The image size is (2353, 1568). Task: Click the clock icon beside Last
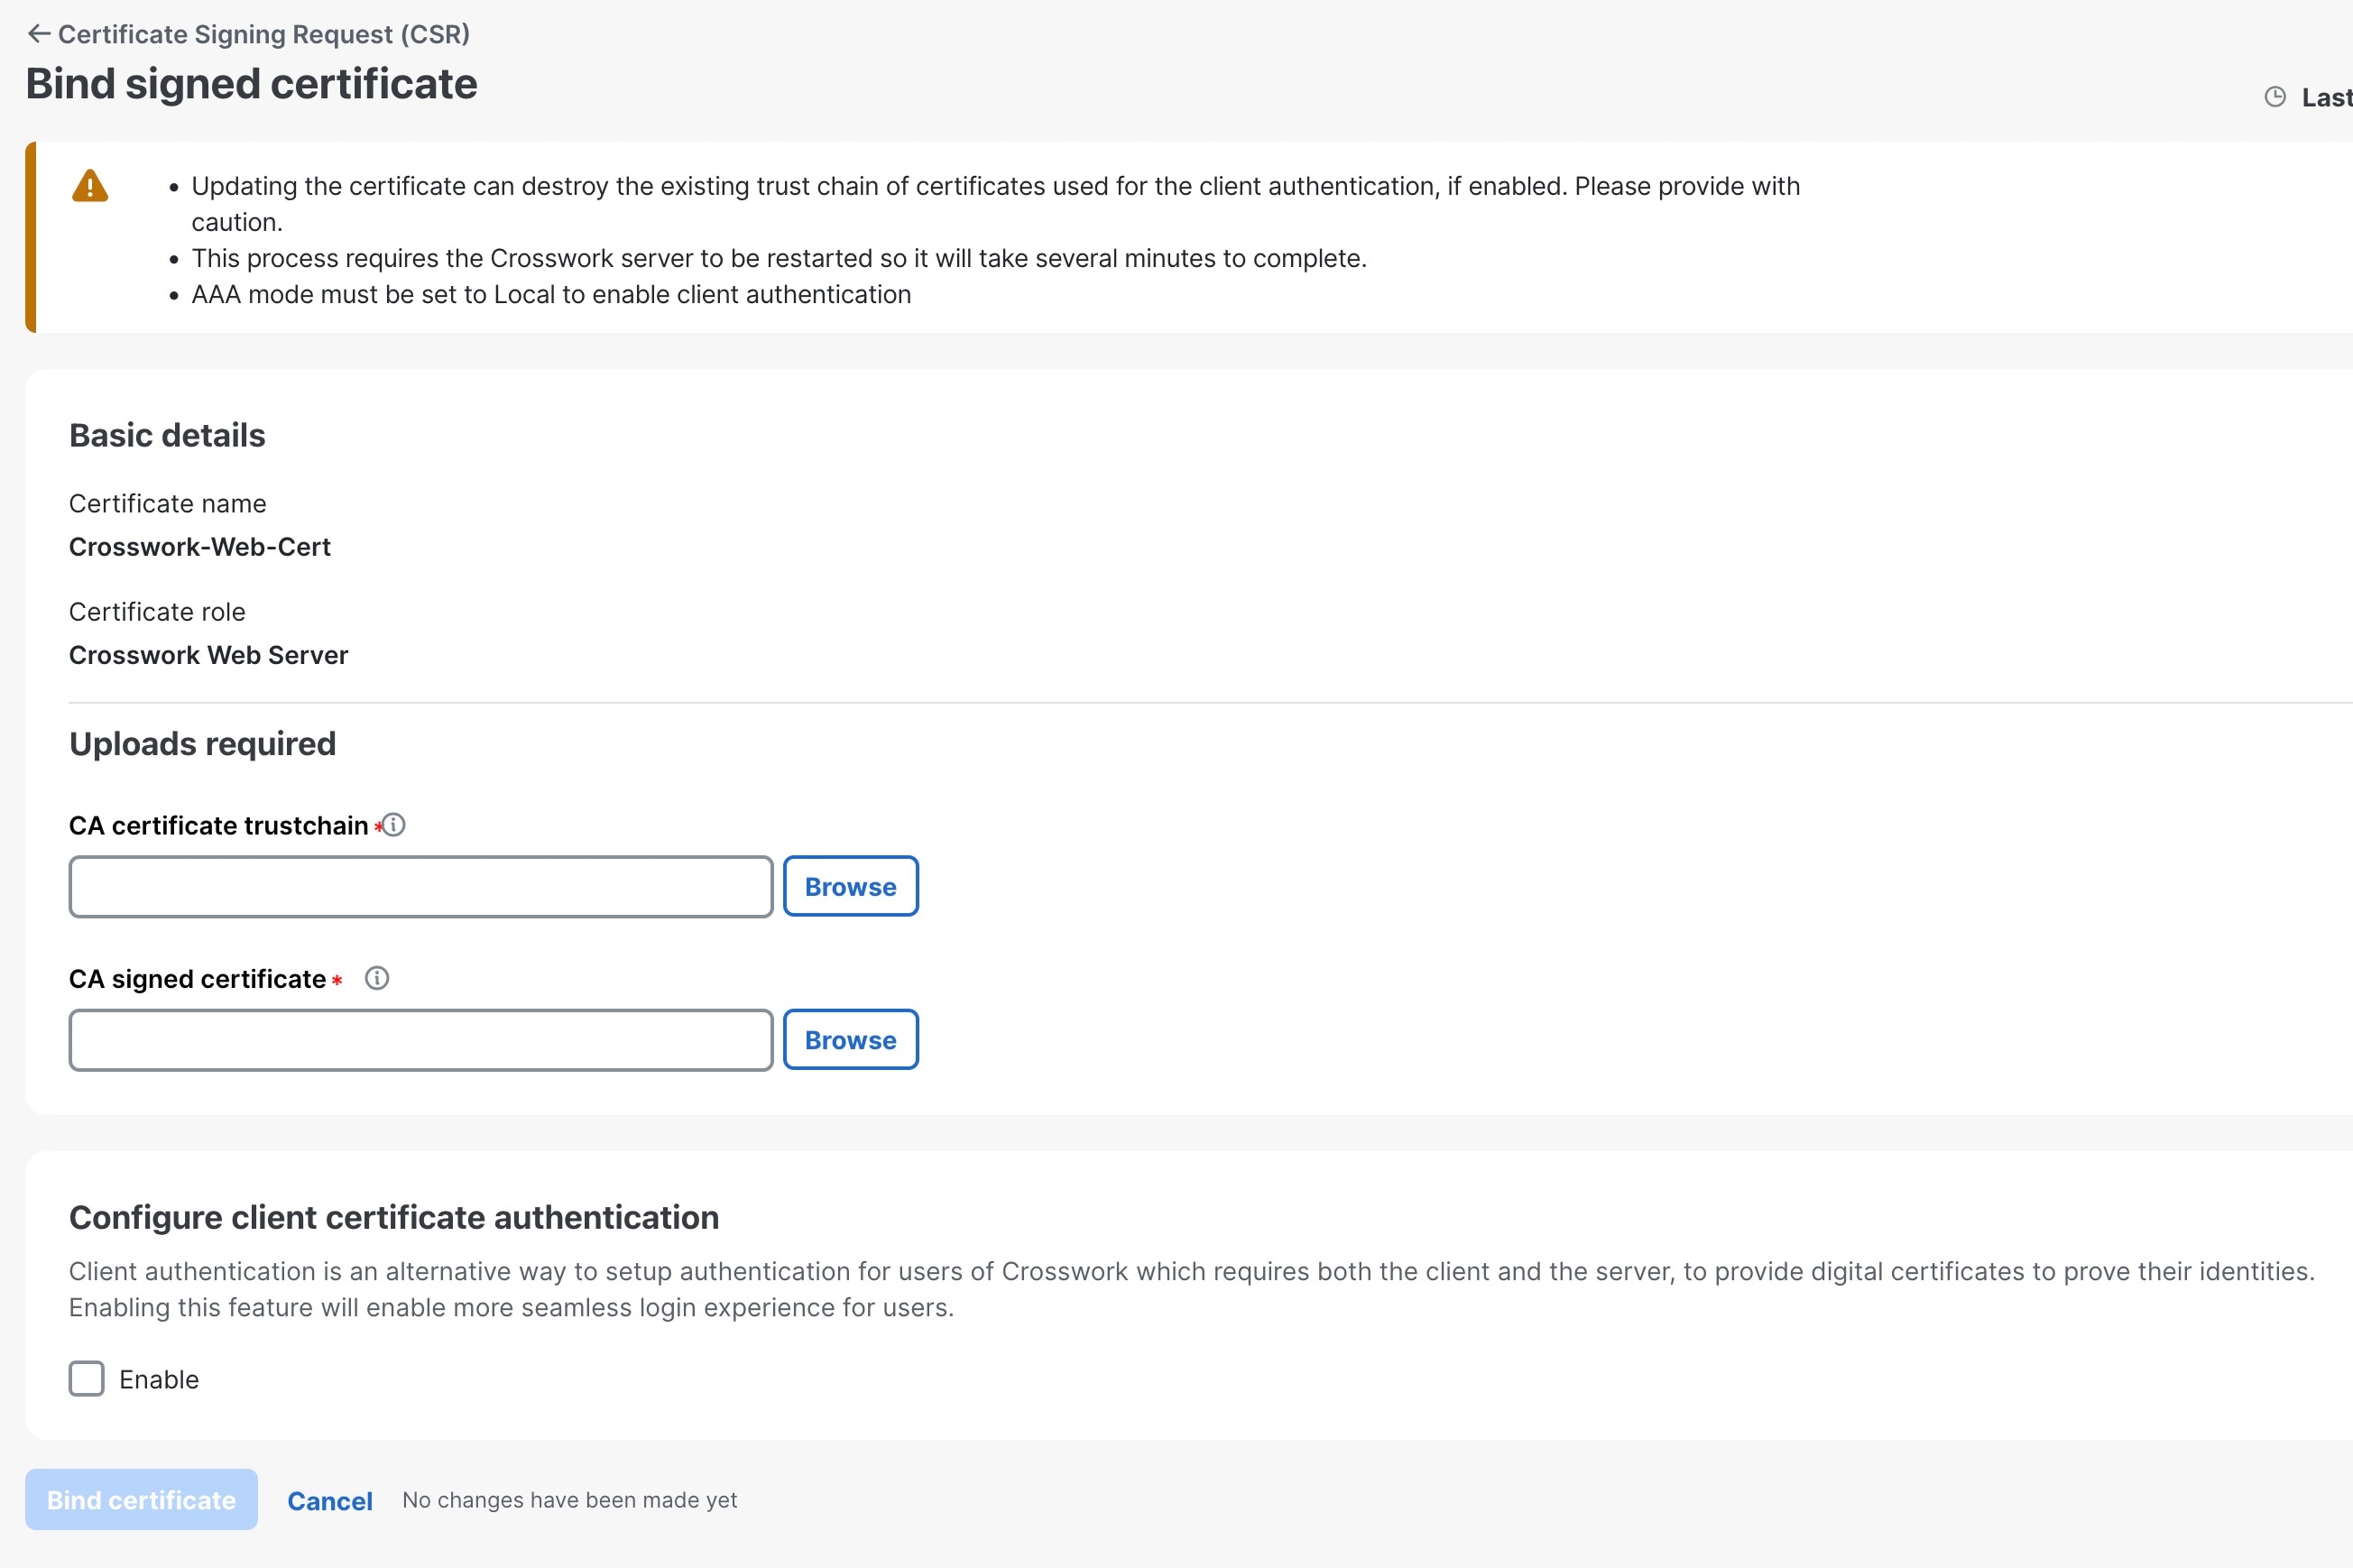(2275, 97)
